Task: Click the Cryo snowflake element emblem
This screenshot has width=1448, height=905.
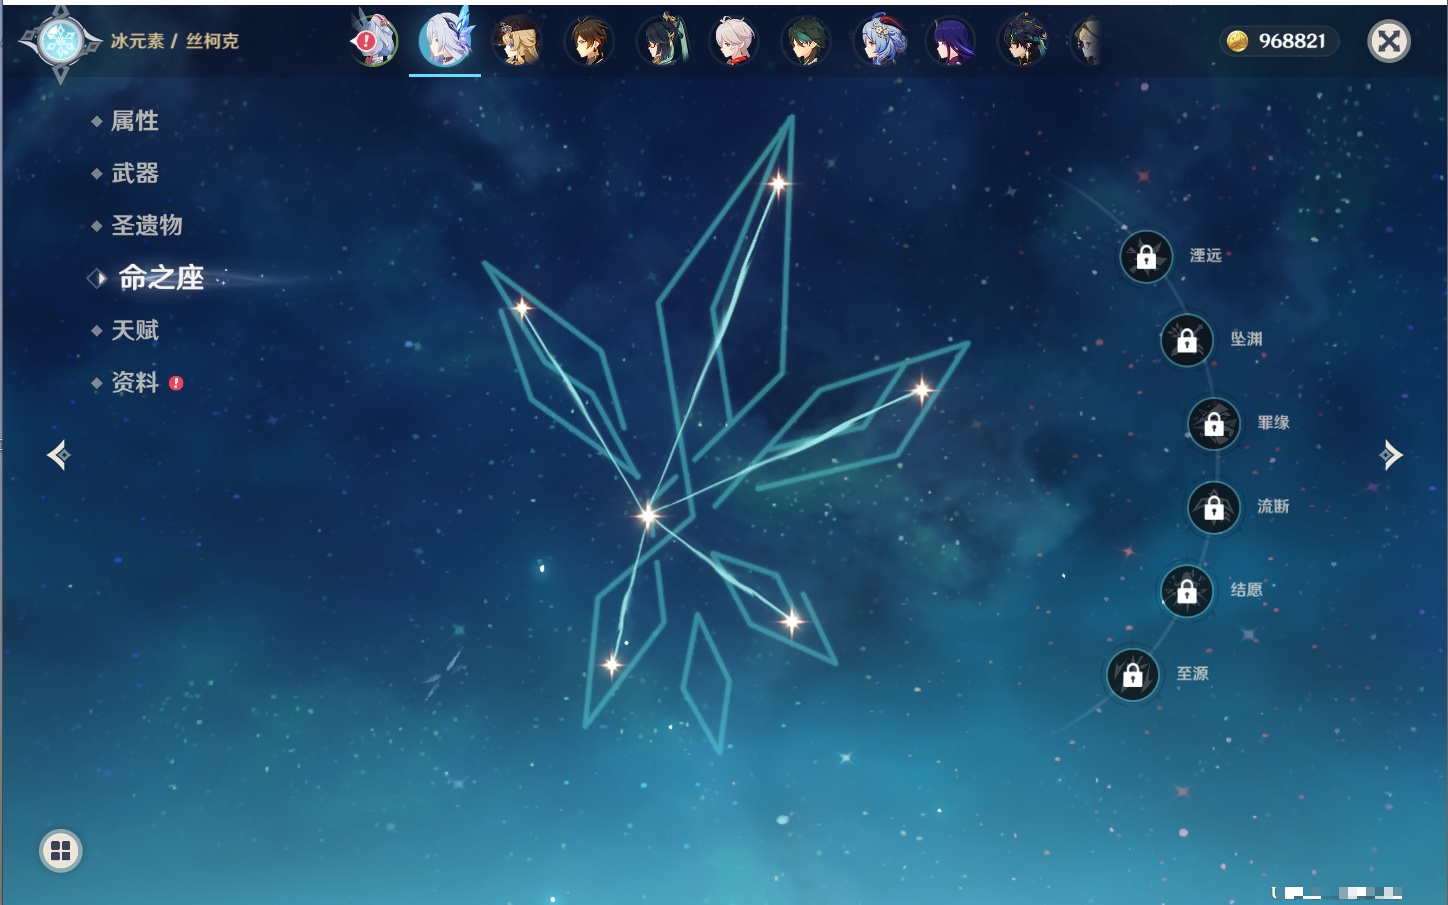Action: pos(61,42)
